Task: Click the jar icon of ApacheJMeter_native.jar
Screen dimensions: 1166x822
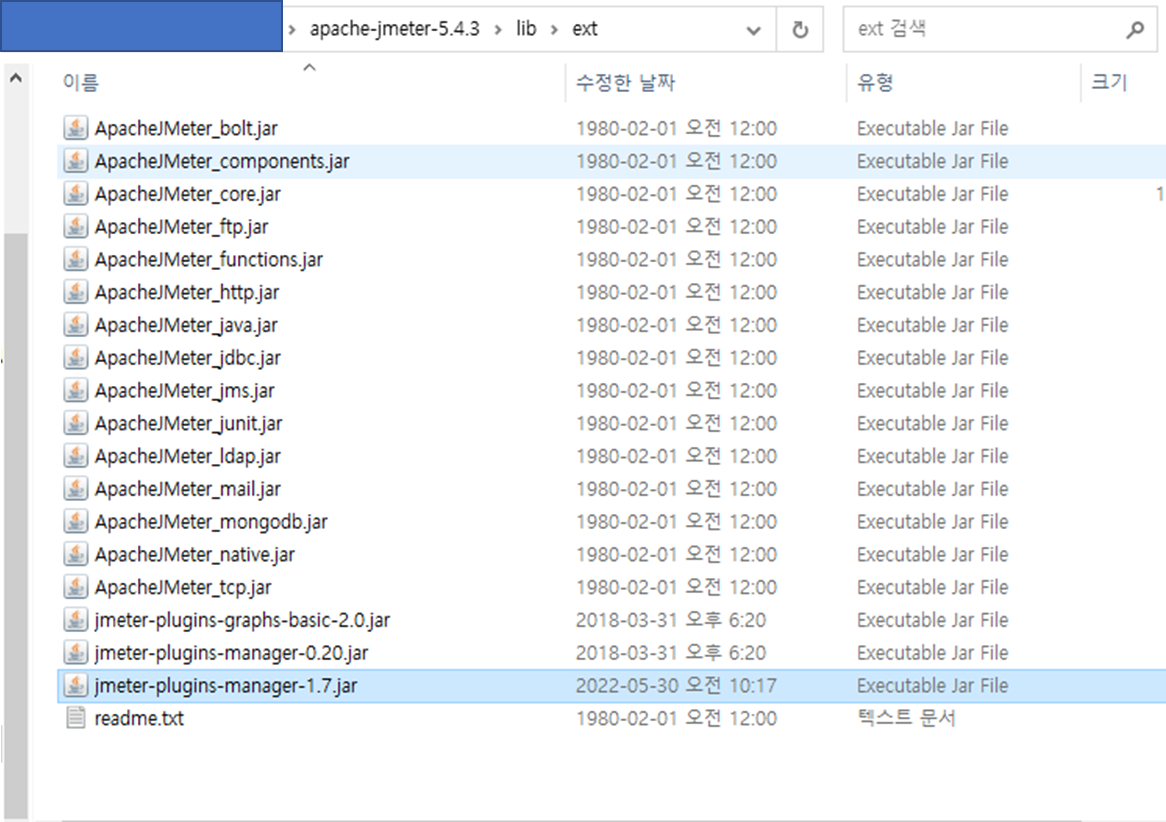Action: pyautogui.click(x=75, y=553)
